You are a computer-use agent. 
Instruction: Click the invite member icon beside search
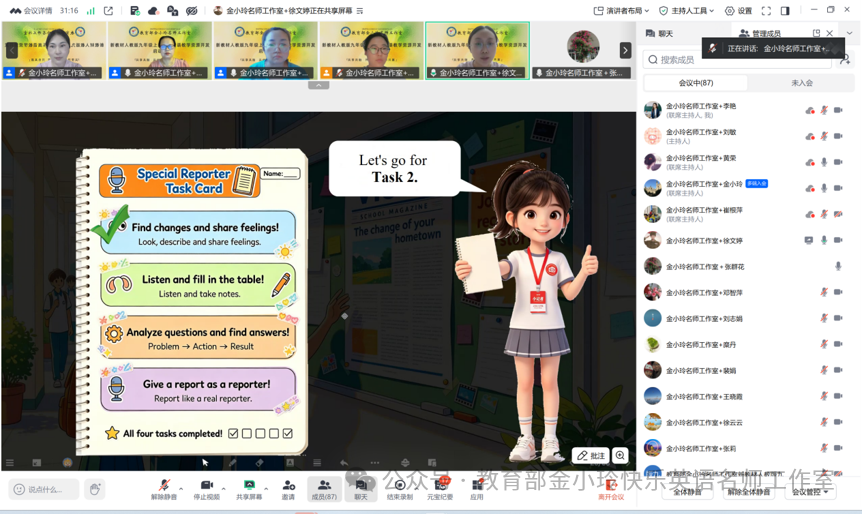click(x=845, y=59)
